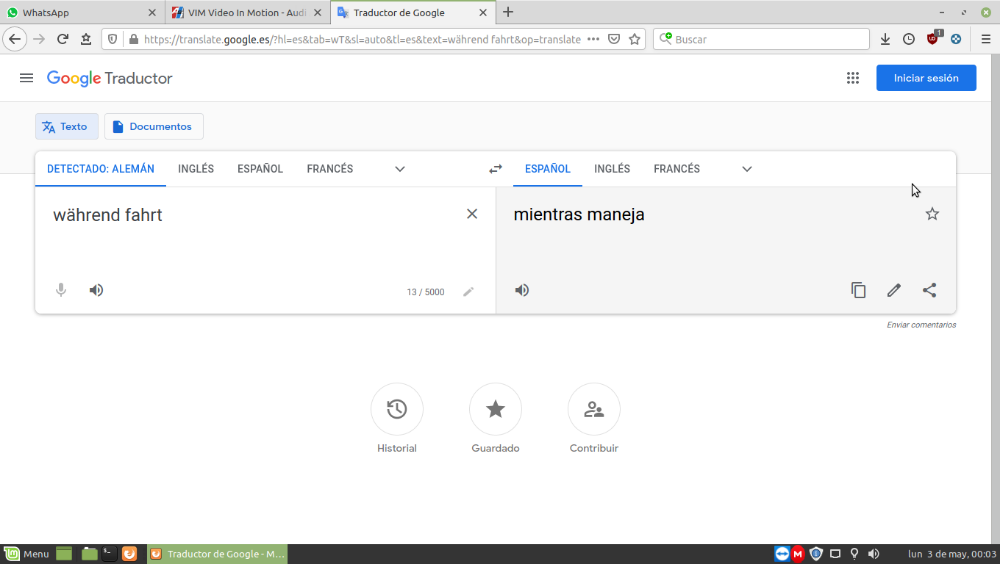Open the clock calendar in taskbar
Screen dimensions: 1000x564
(952, 554)
